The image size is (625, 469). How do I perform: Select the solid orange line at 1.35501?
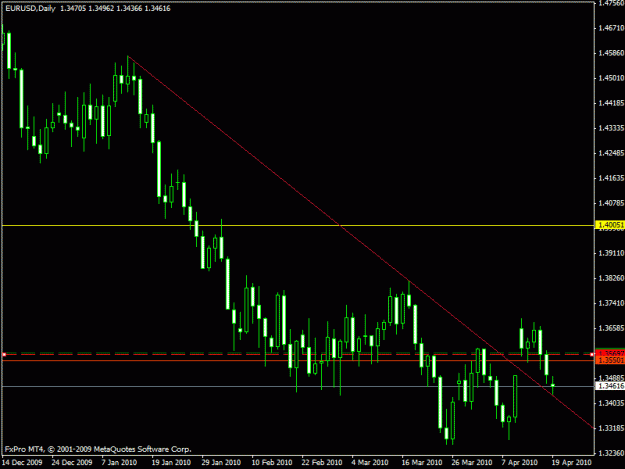pos(298,361)
